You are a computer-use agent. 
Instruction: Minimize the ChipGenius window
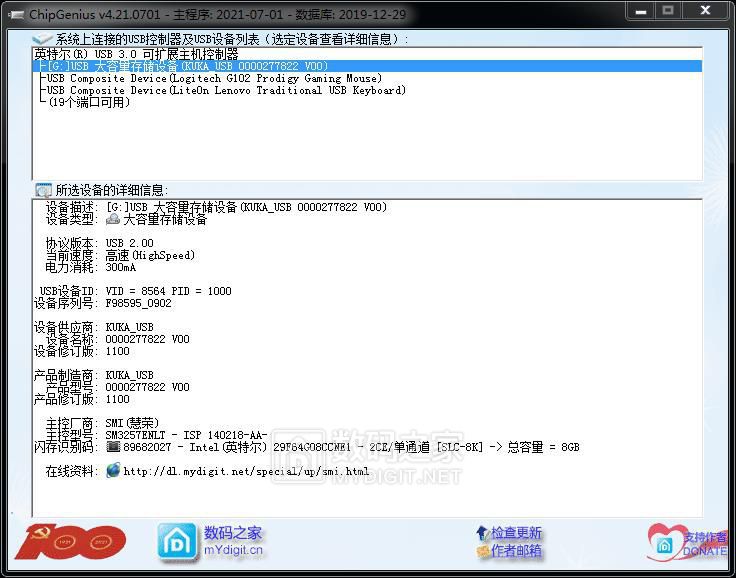641,11
